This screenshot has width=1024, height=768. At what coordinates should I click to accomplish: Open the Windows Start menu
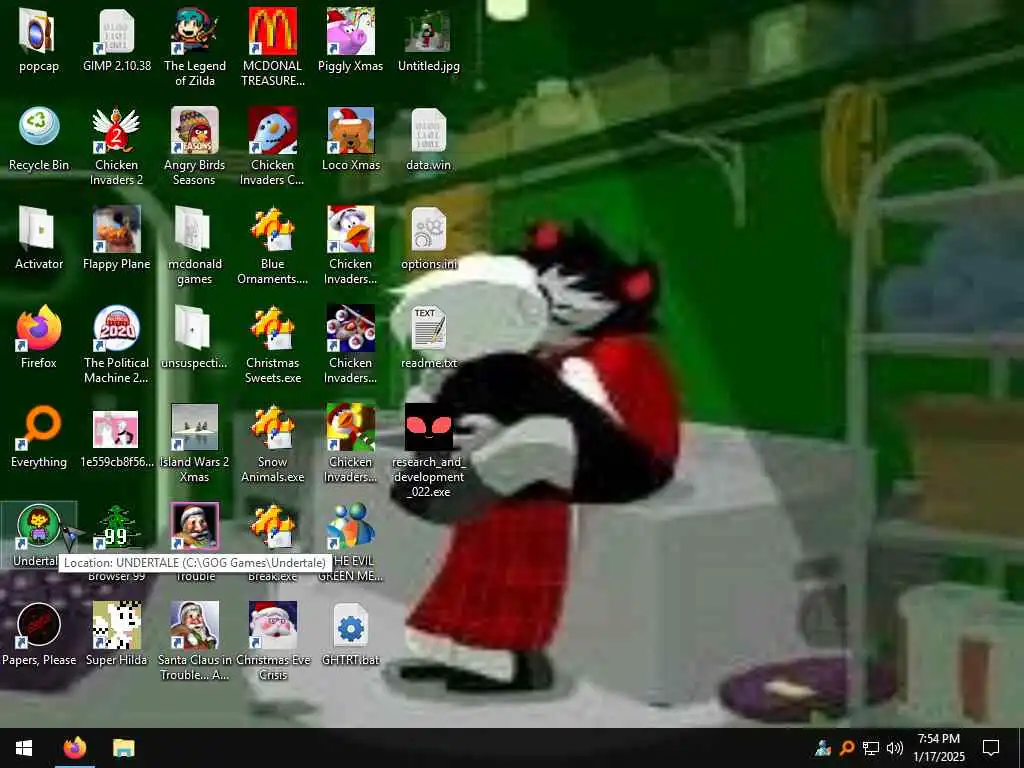pyautogui.click(x=24, y=748)
